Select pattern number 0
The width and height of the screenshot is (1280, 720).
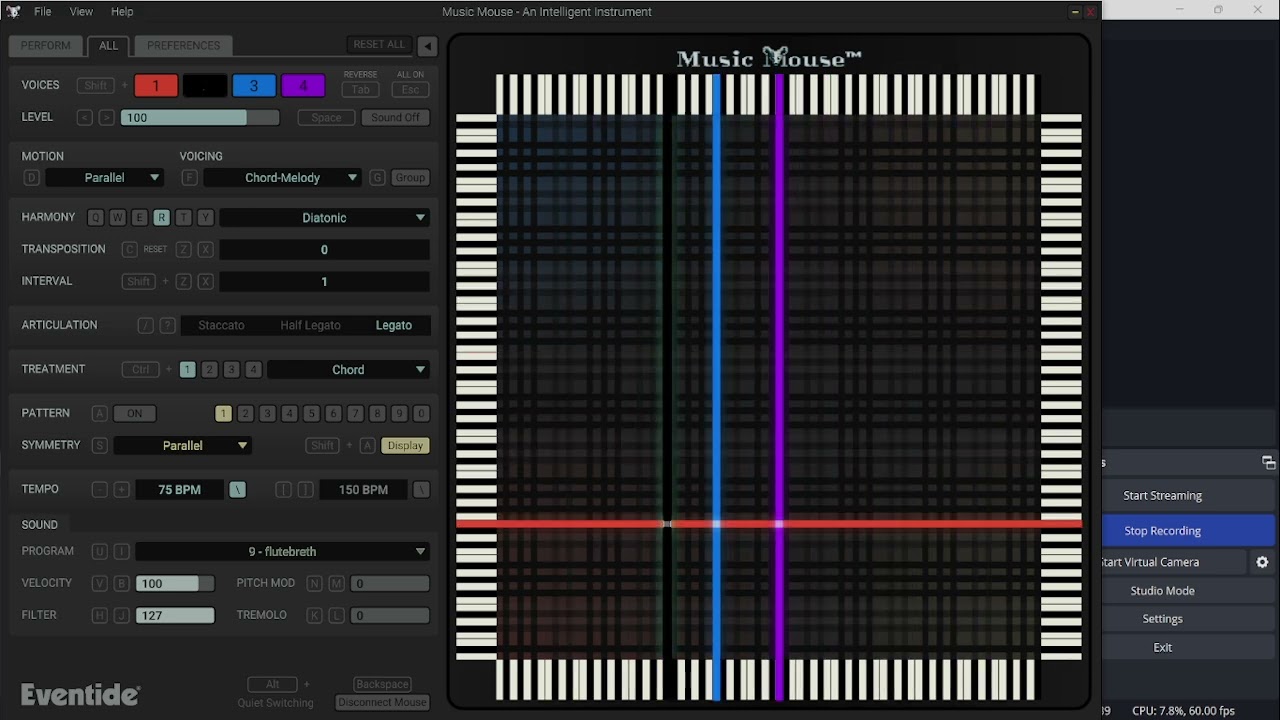422,414
